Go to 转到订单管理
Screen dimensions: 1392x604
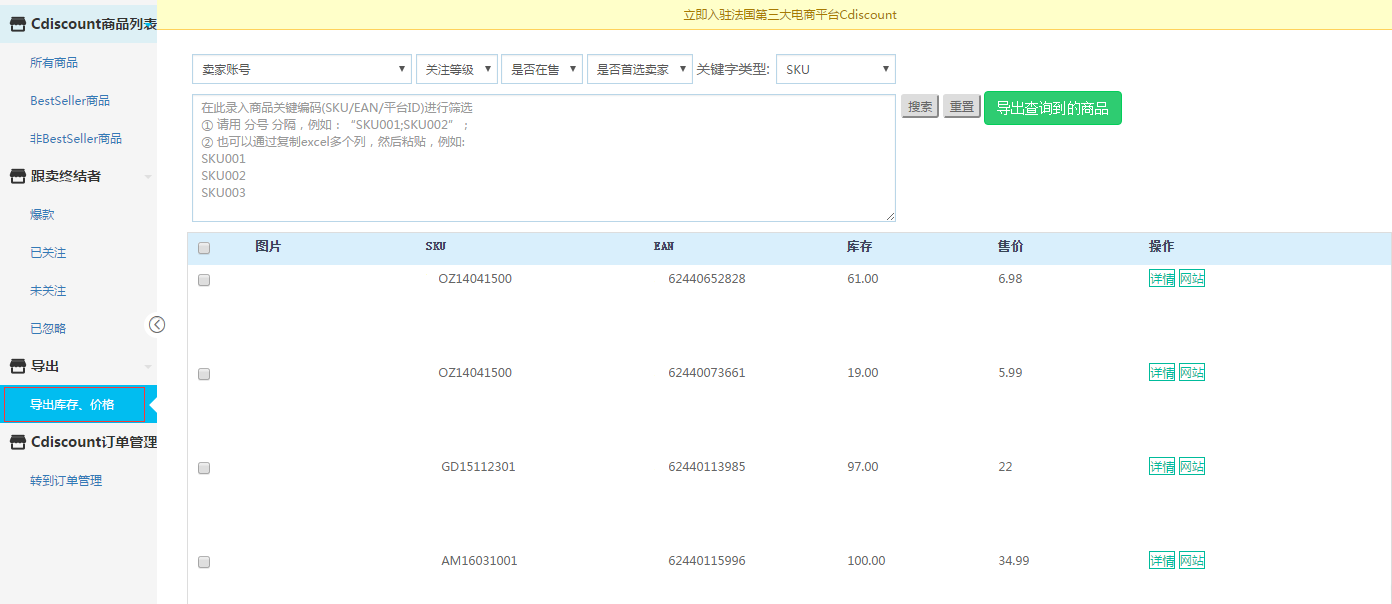click(x=66, y=480)
